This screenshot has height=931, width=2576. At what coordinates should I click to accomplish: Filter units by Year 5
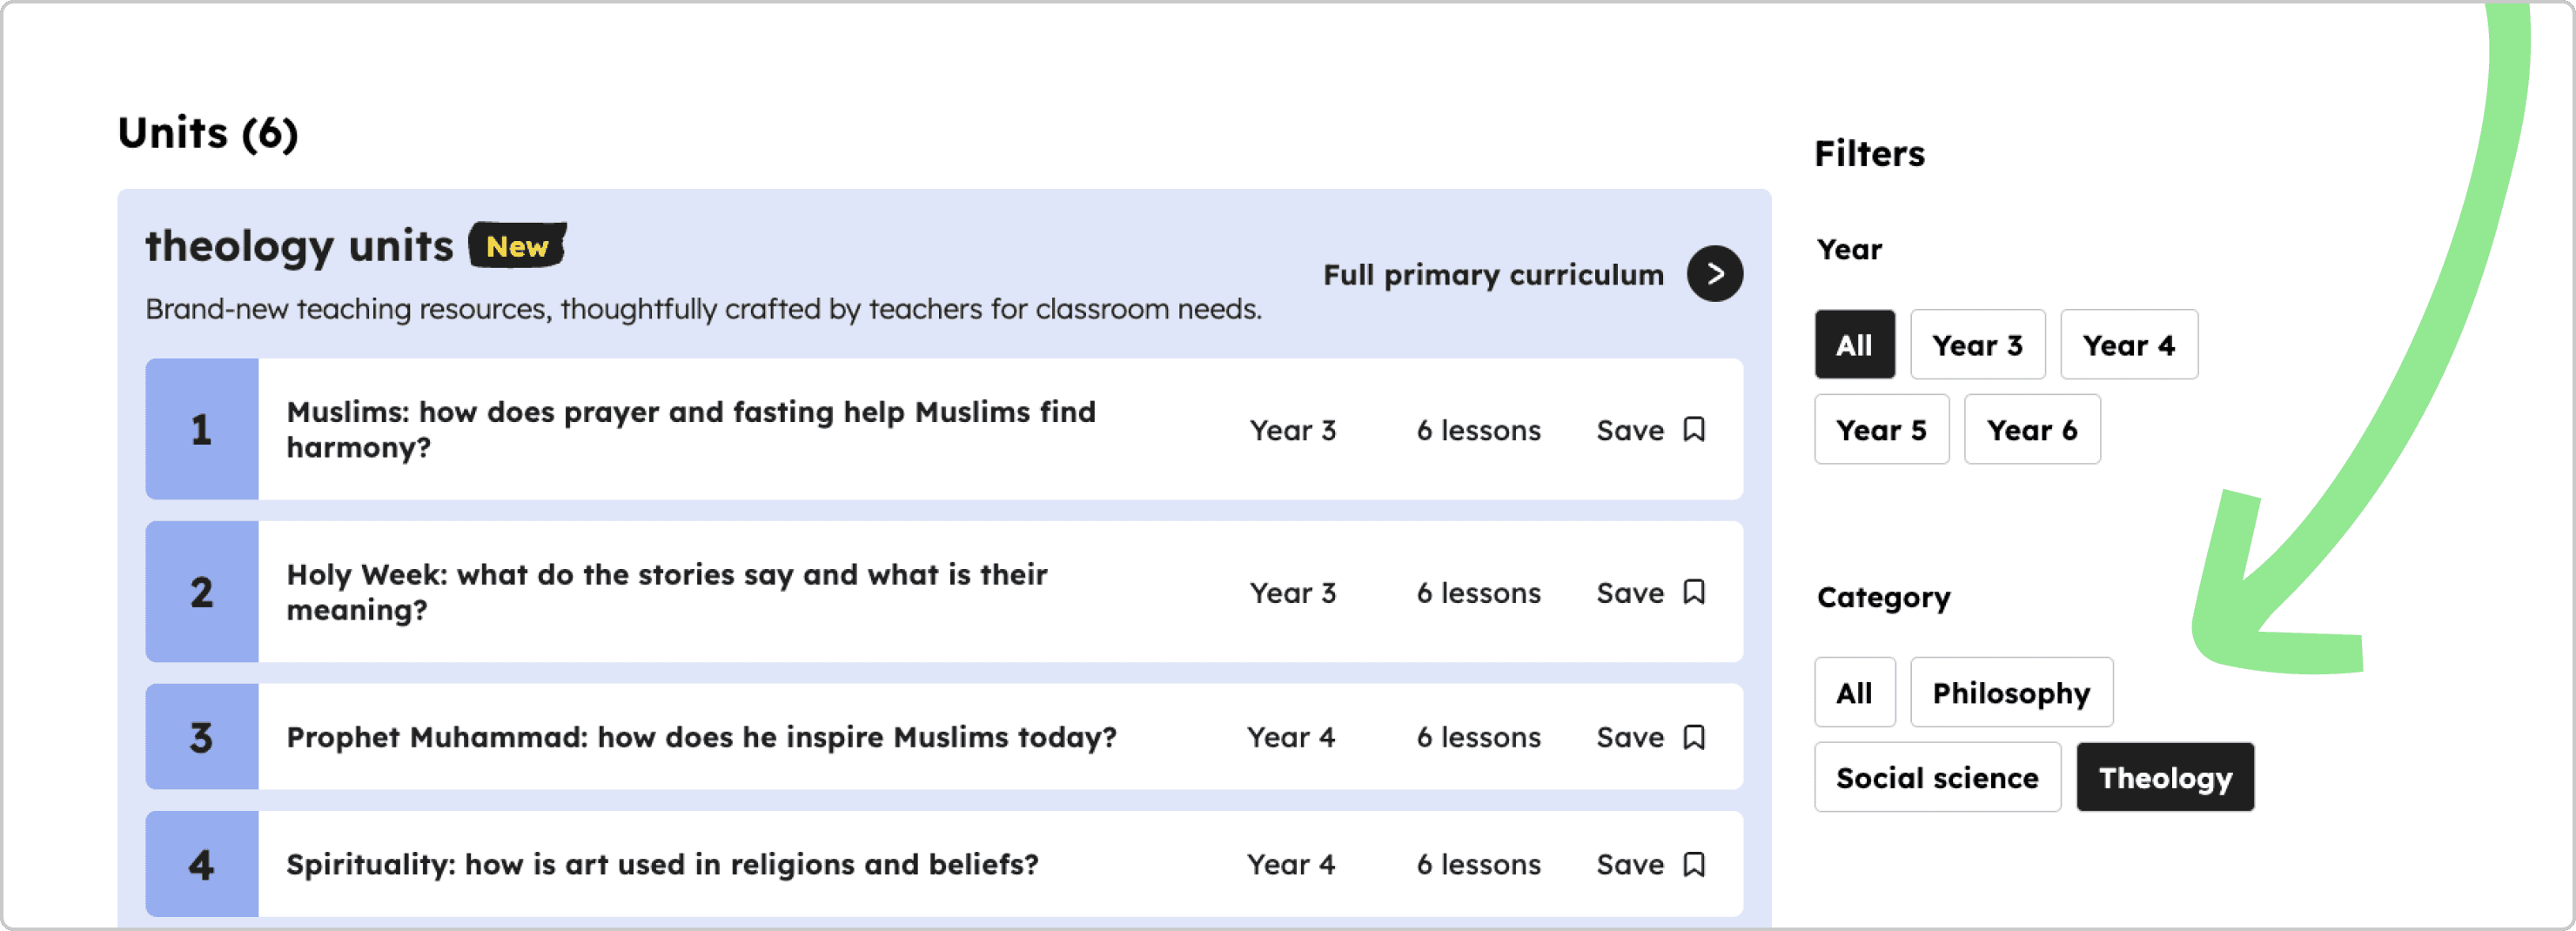click(x=1880, y=430)
